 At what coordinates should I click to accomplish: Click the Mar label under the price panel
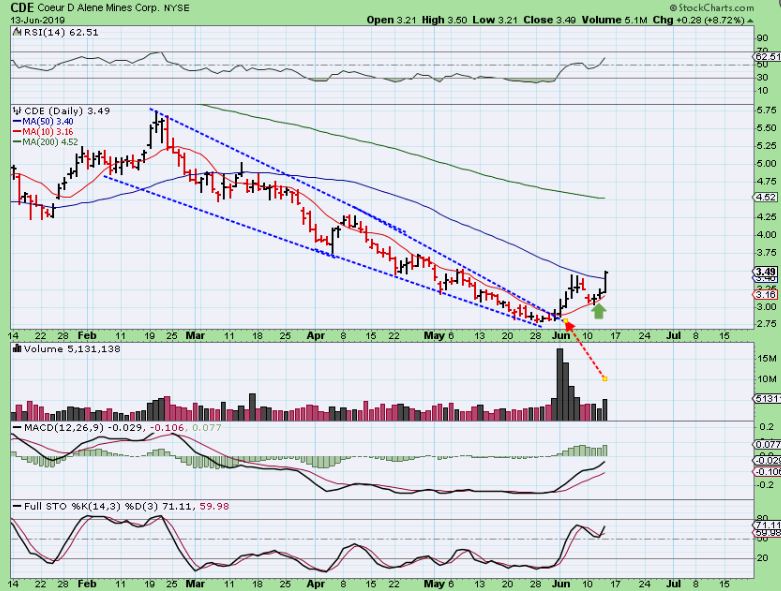(195, 336)
